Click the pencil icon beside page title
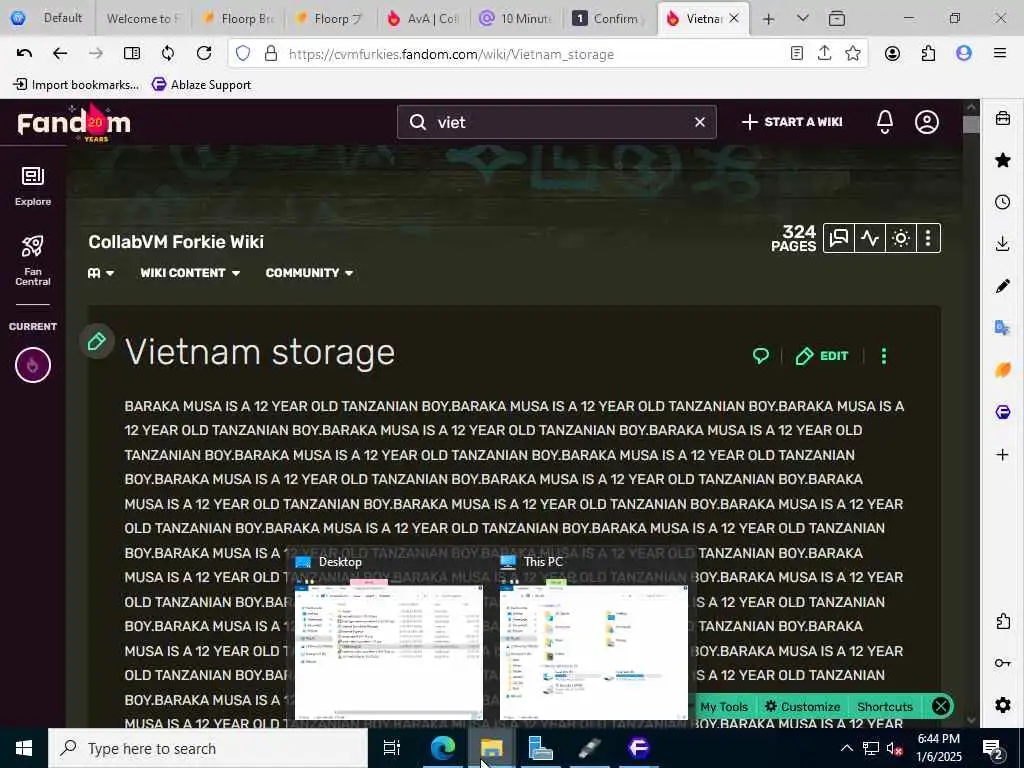This screenshot has height=768, width=1024. pyautogui.click(x=97, y=341)
